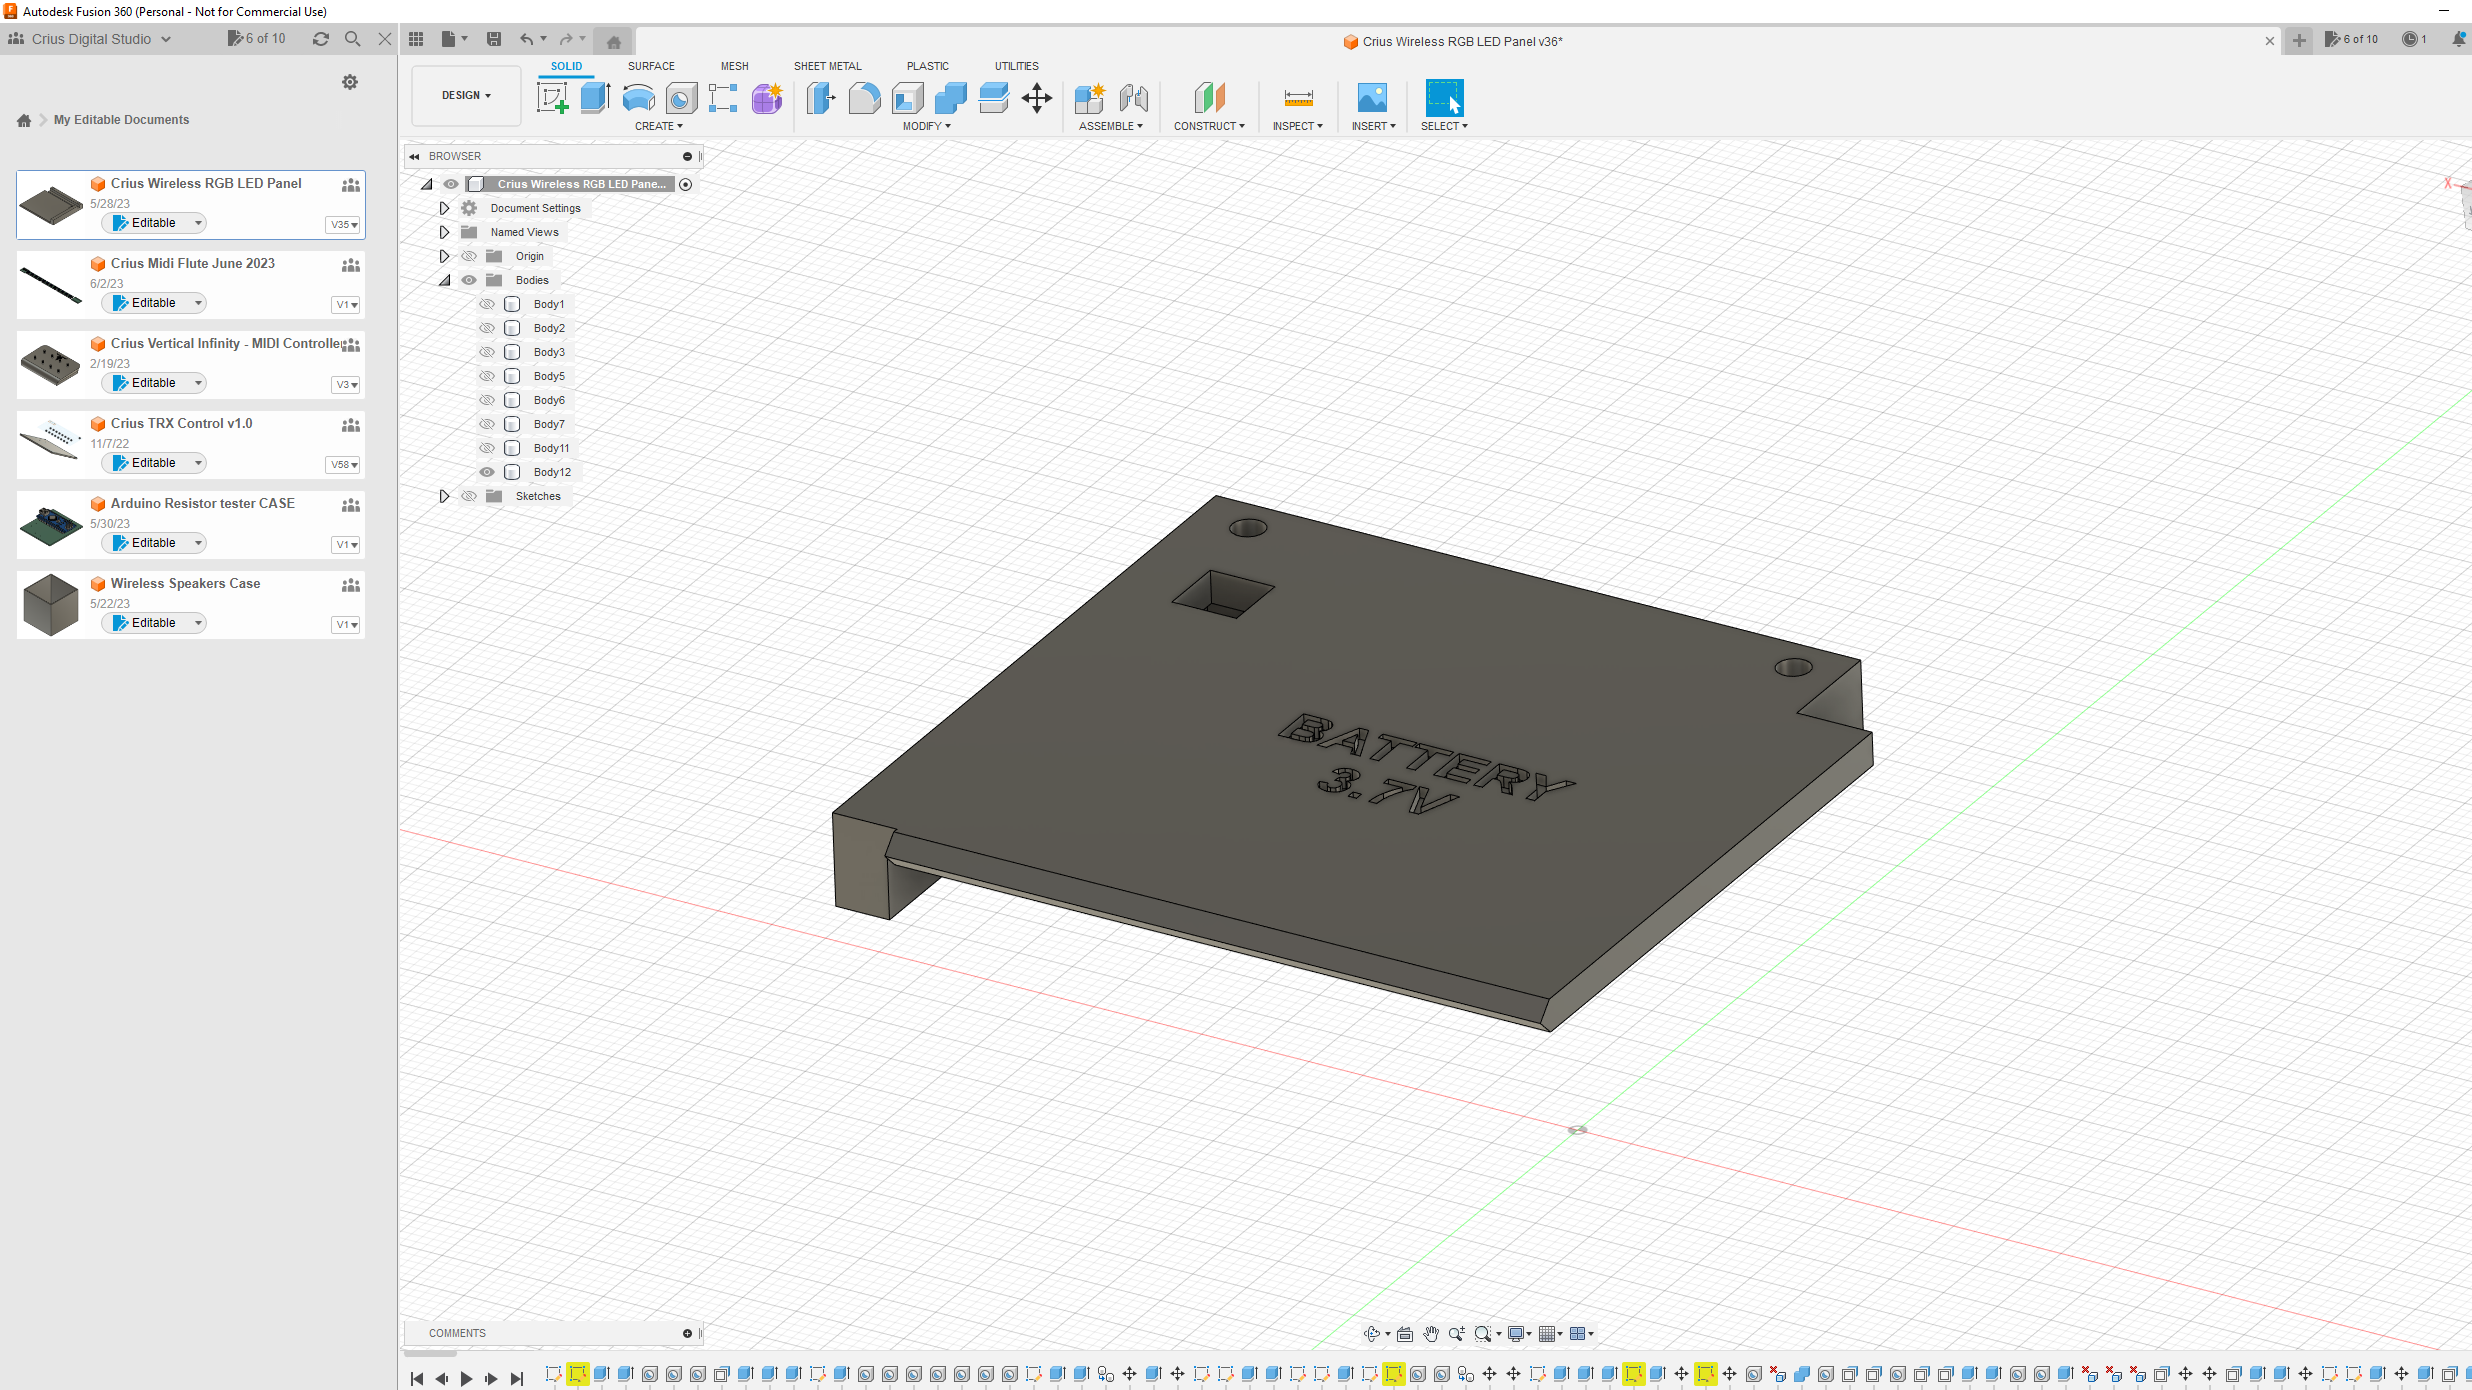Expand the Origin folder in browser

click(443, 255)
